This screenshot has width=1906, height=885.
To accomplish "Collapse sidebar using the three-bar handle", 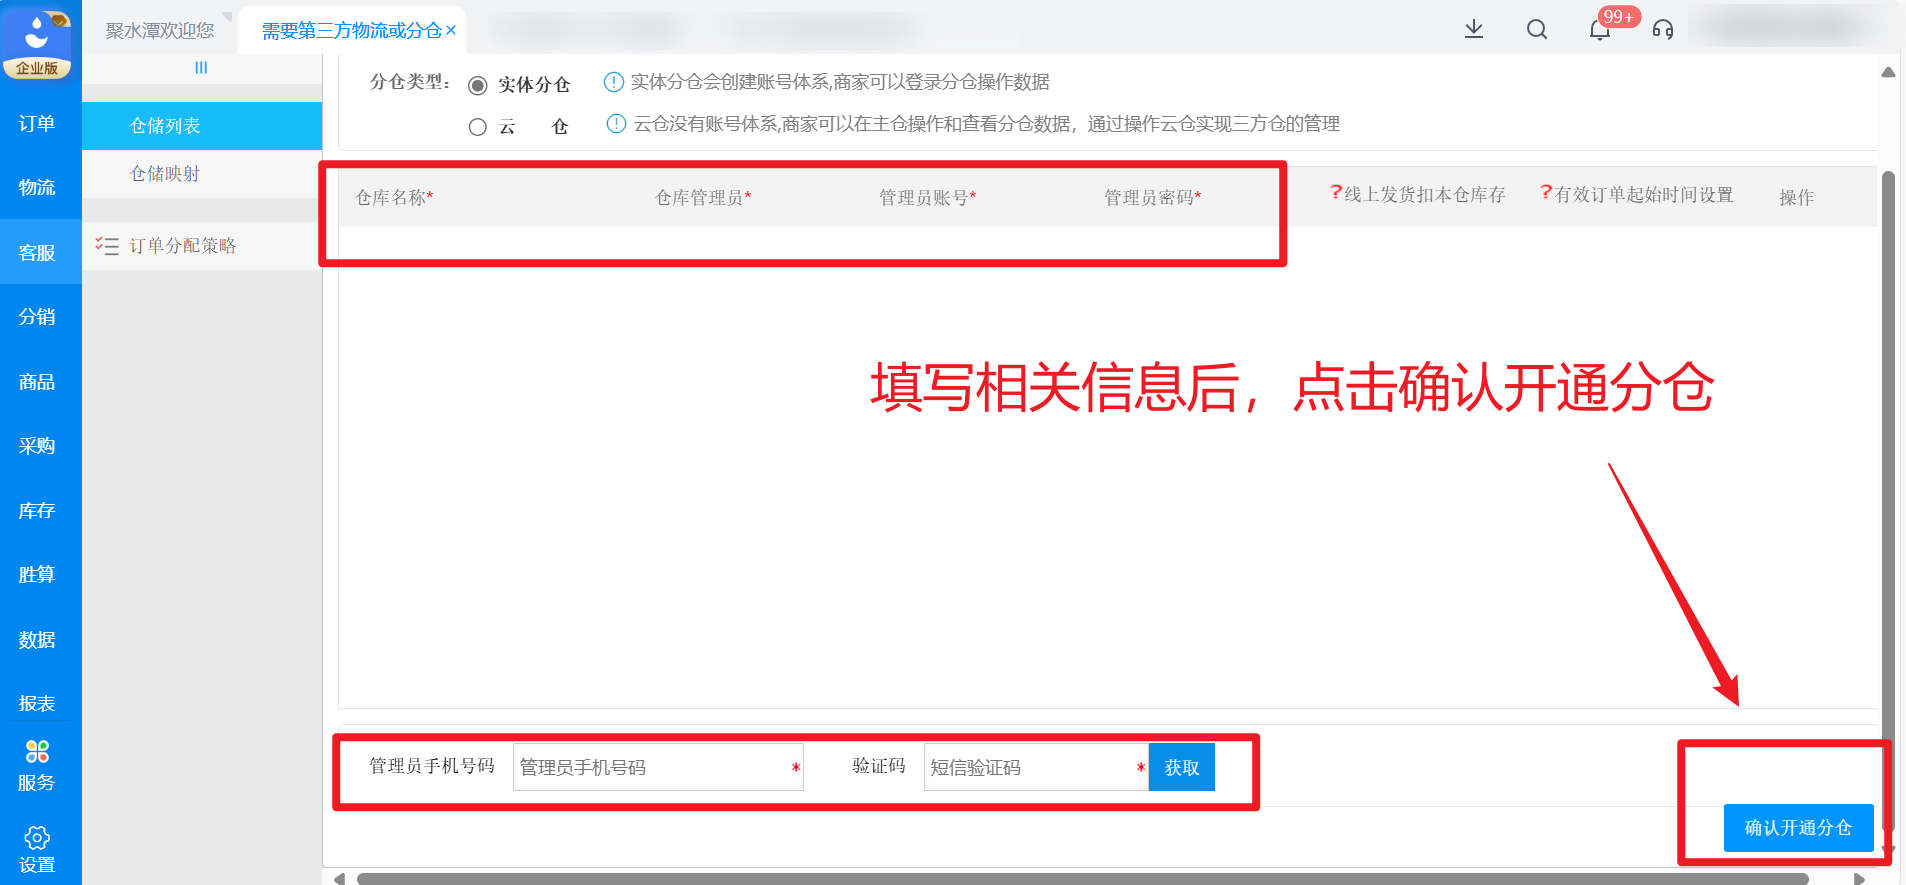I will 201,67.
